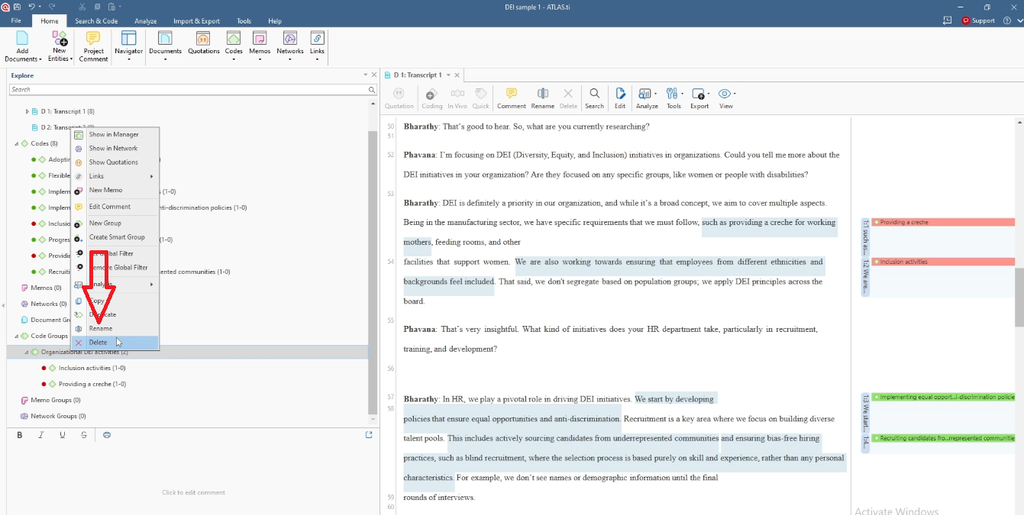Select New Memo in the context menu

(115, 190)
